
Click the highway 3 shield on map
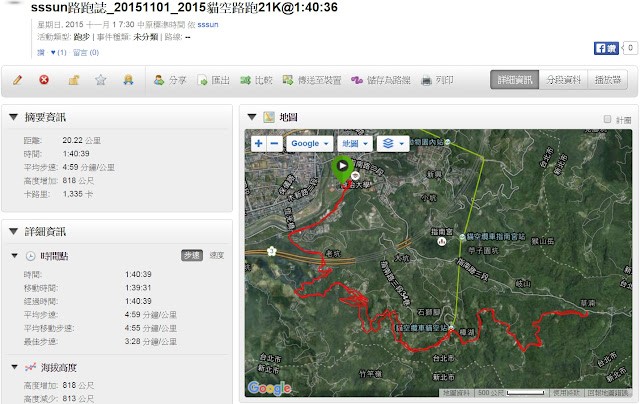click(x=271, y=251)
